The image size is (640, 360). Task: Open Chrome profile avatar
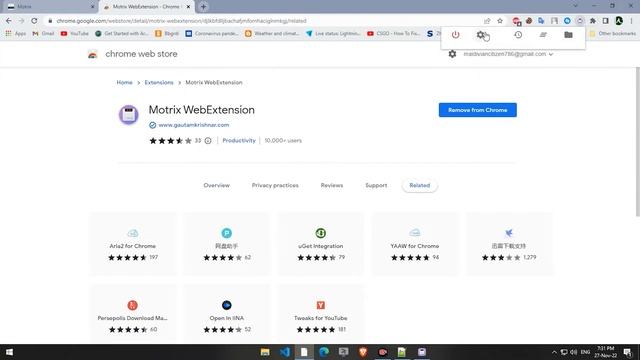tap(619, 21)
